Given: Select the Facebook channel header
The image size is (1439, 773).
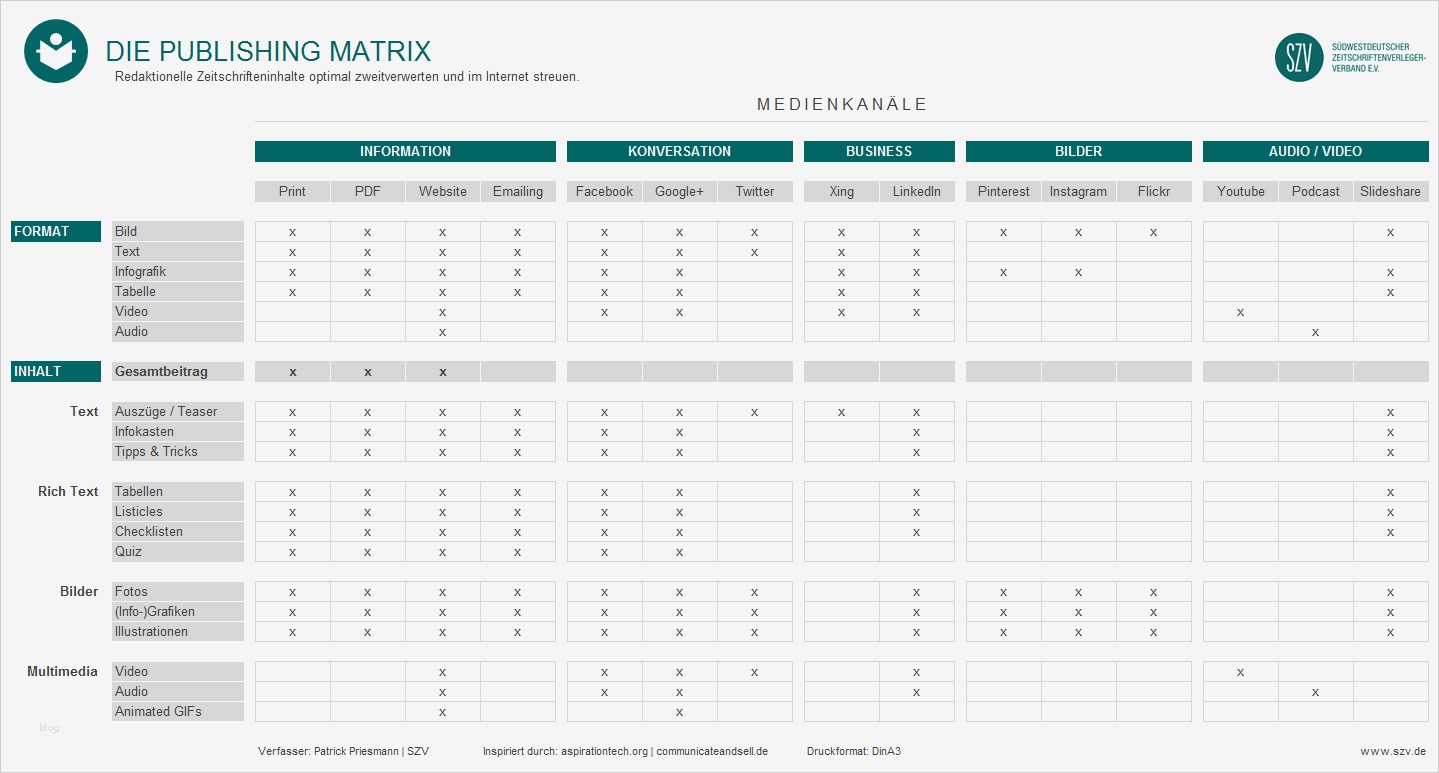Looking at the screenshot, I should click(x=603, y=191).
